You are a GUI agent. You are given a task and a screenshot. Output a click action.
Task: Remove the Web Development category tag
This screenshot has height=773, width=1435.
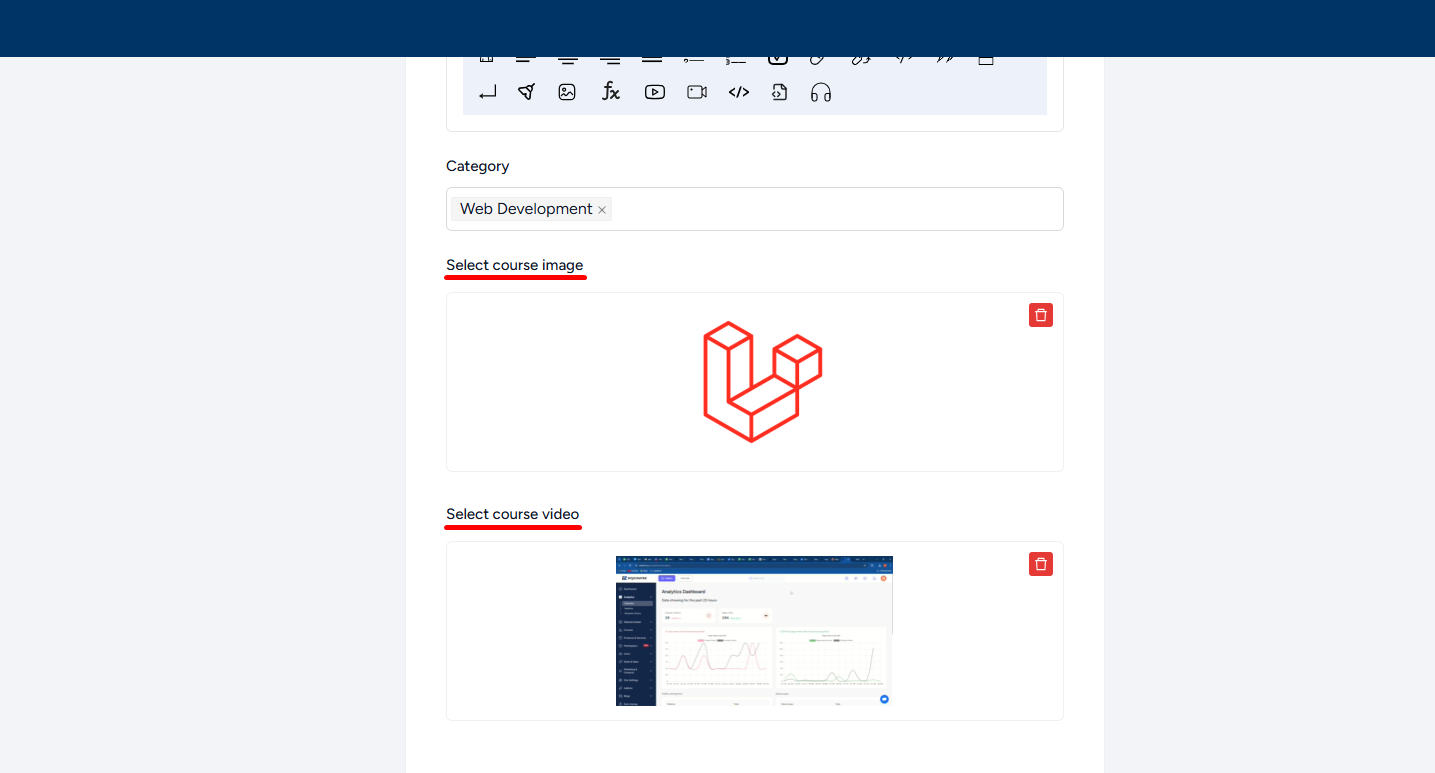click(x=602, y=210)
